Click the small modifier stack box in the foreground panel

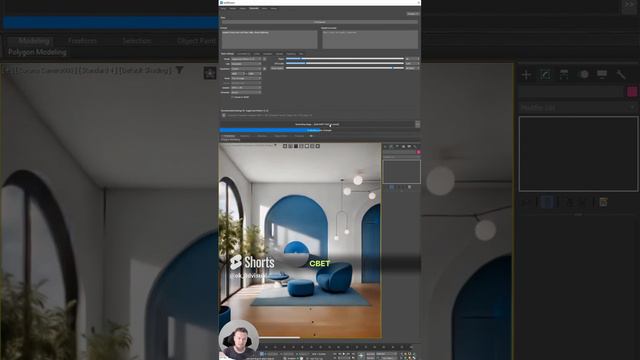pos(402,171)
